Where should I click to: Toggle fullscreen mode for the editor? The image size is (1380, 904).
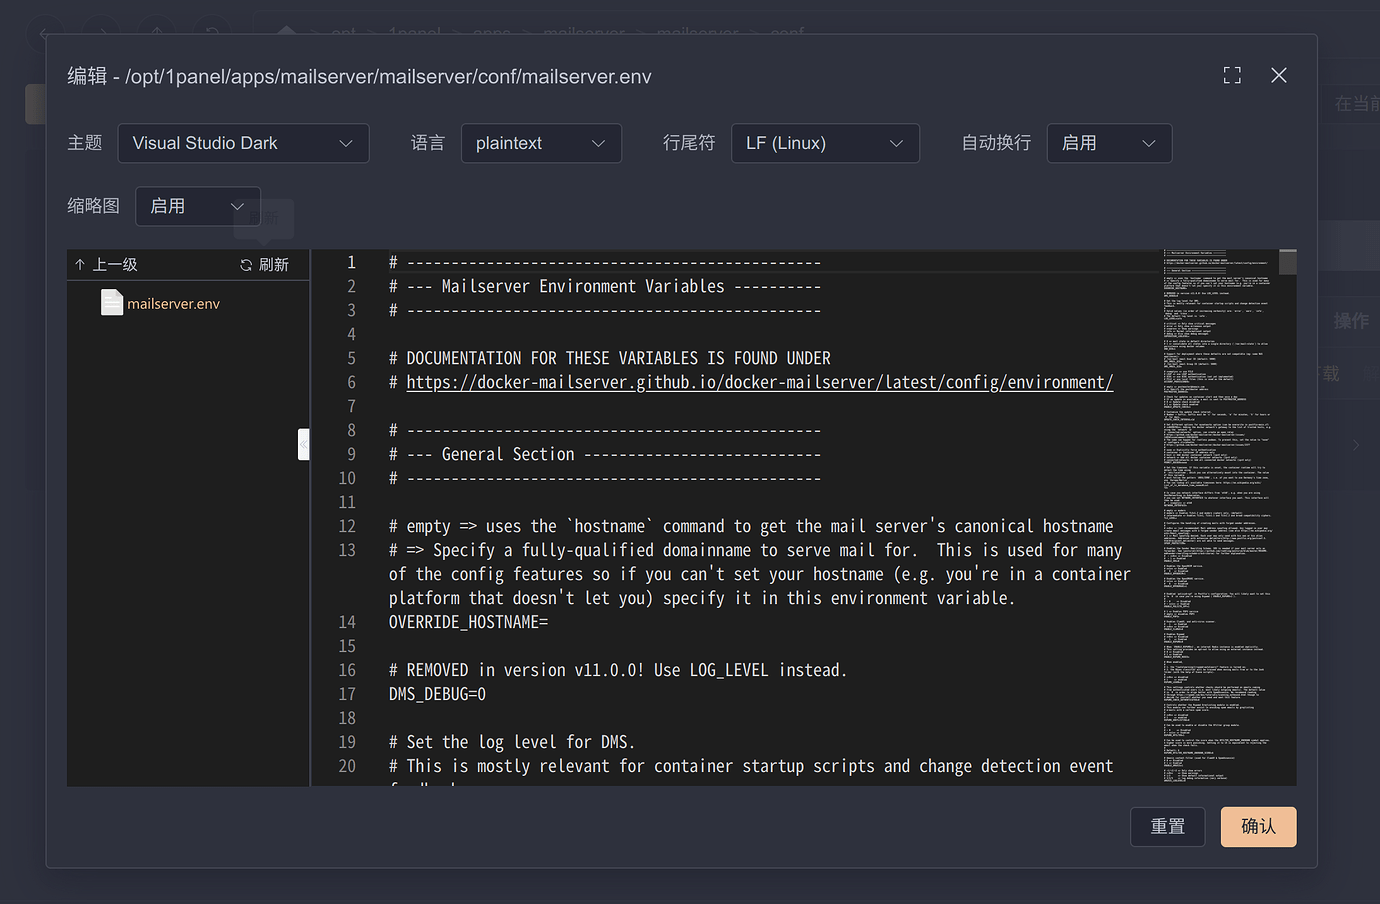[x=1232, y=75]
